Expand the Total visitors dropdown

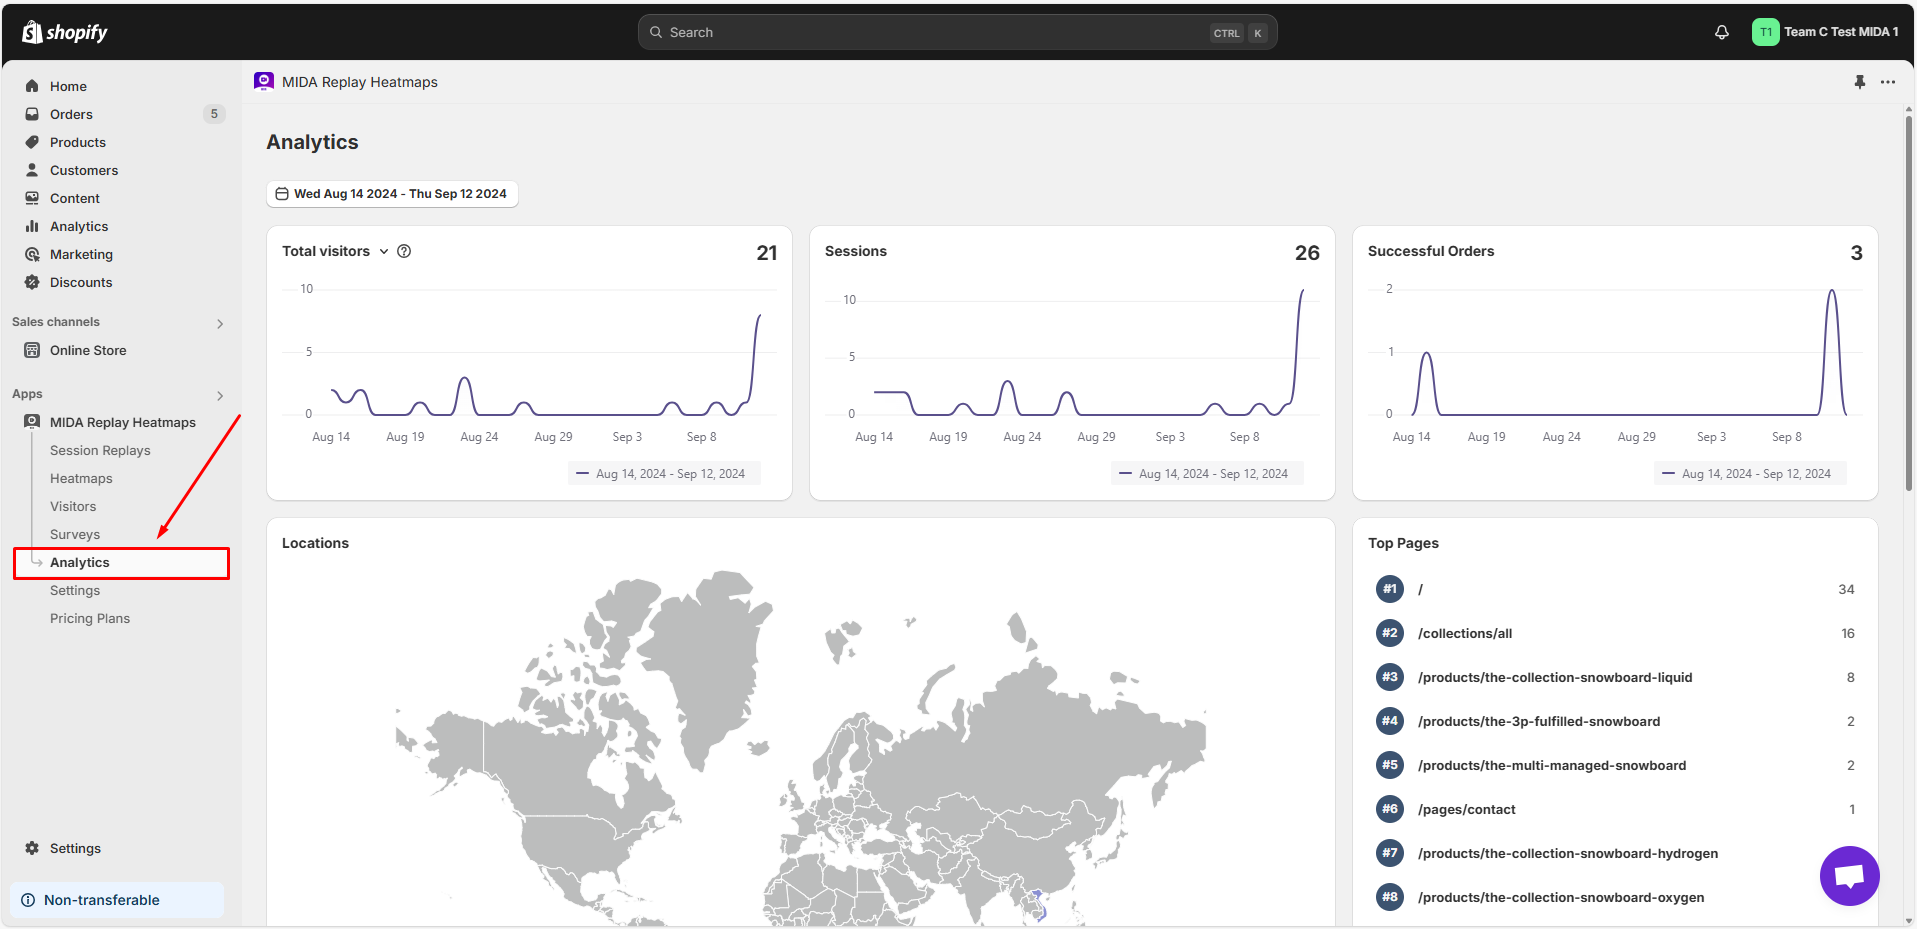[x=383, y=252]
